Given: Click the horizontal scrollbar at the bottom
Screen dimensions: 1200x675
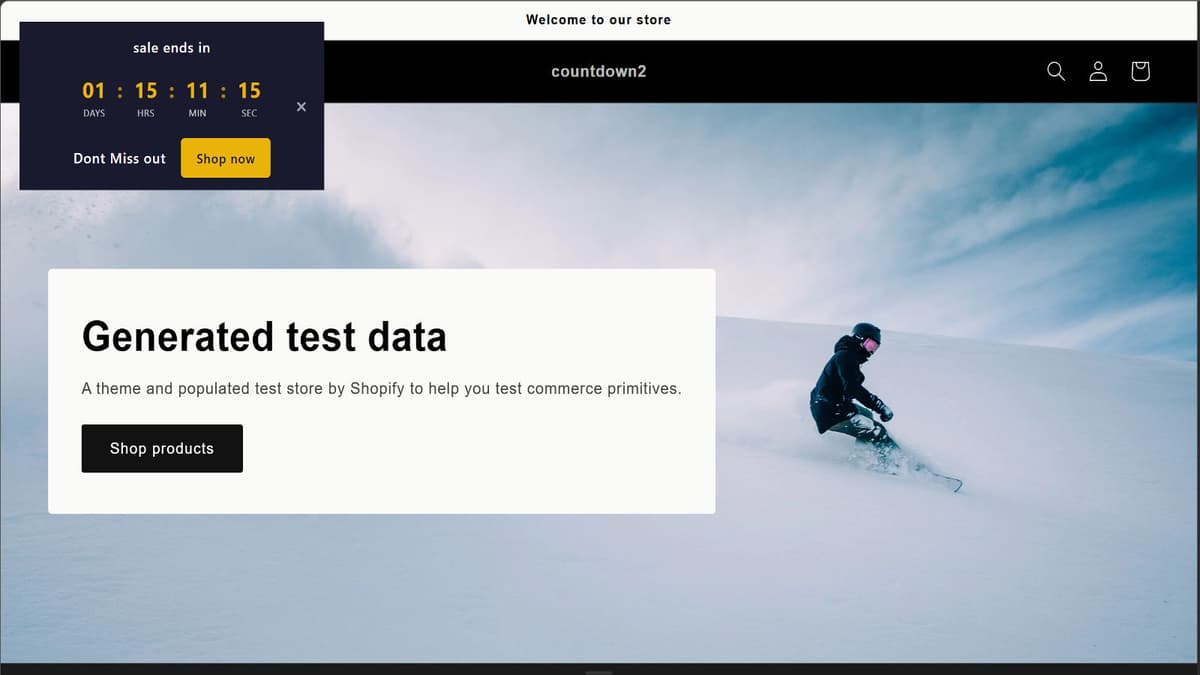Looking at the screenshot, I should tap(600, 669).
